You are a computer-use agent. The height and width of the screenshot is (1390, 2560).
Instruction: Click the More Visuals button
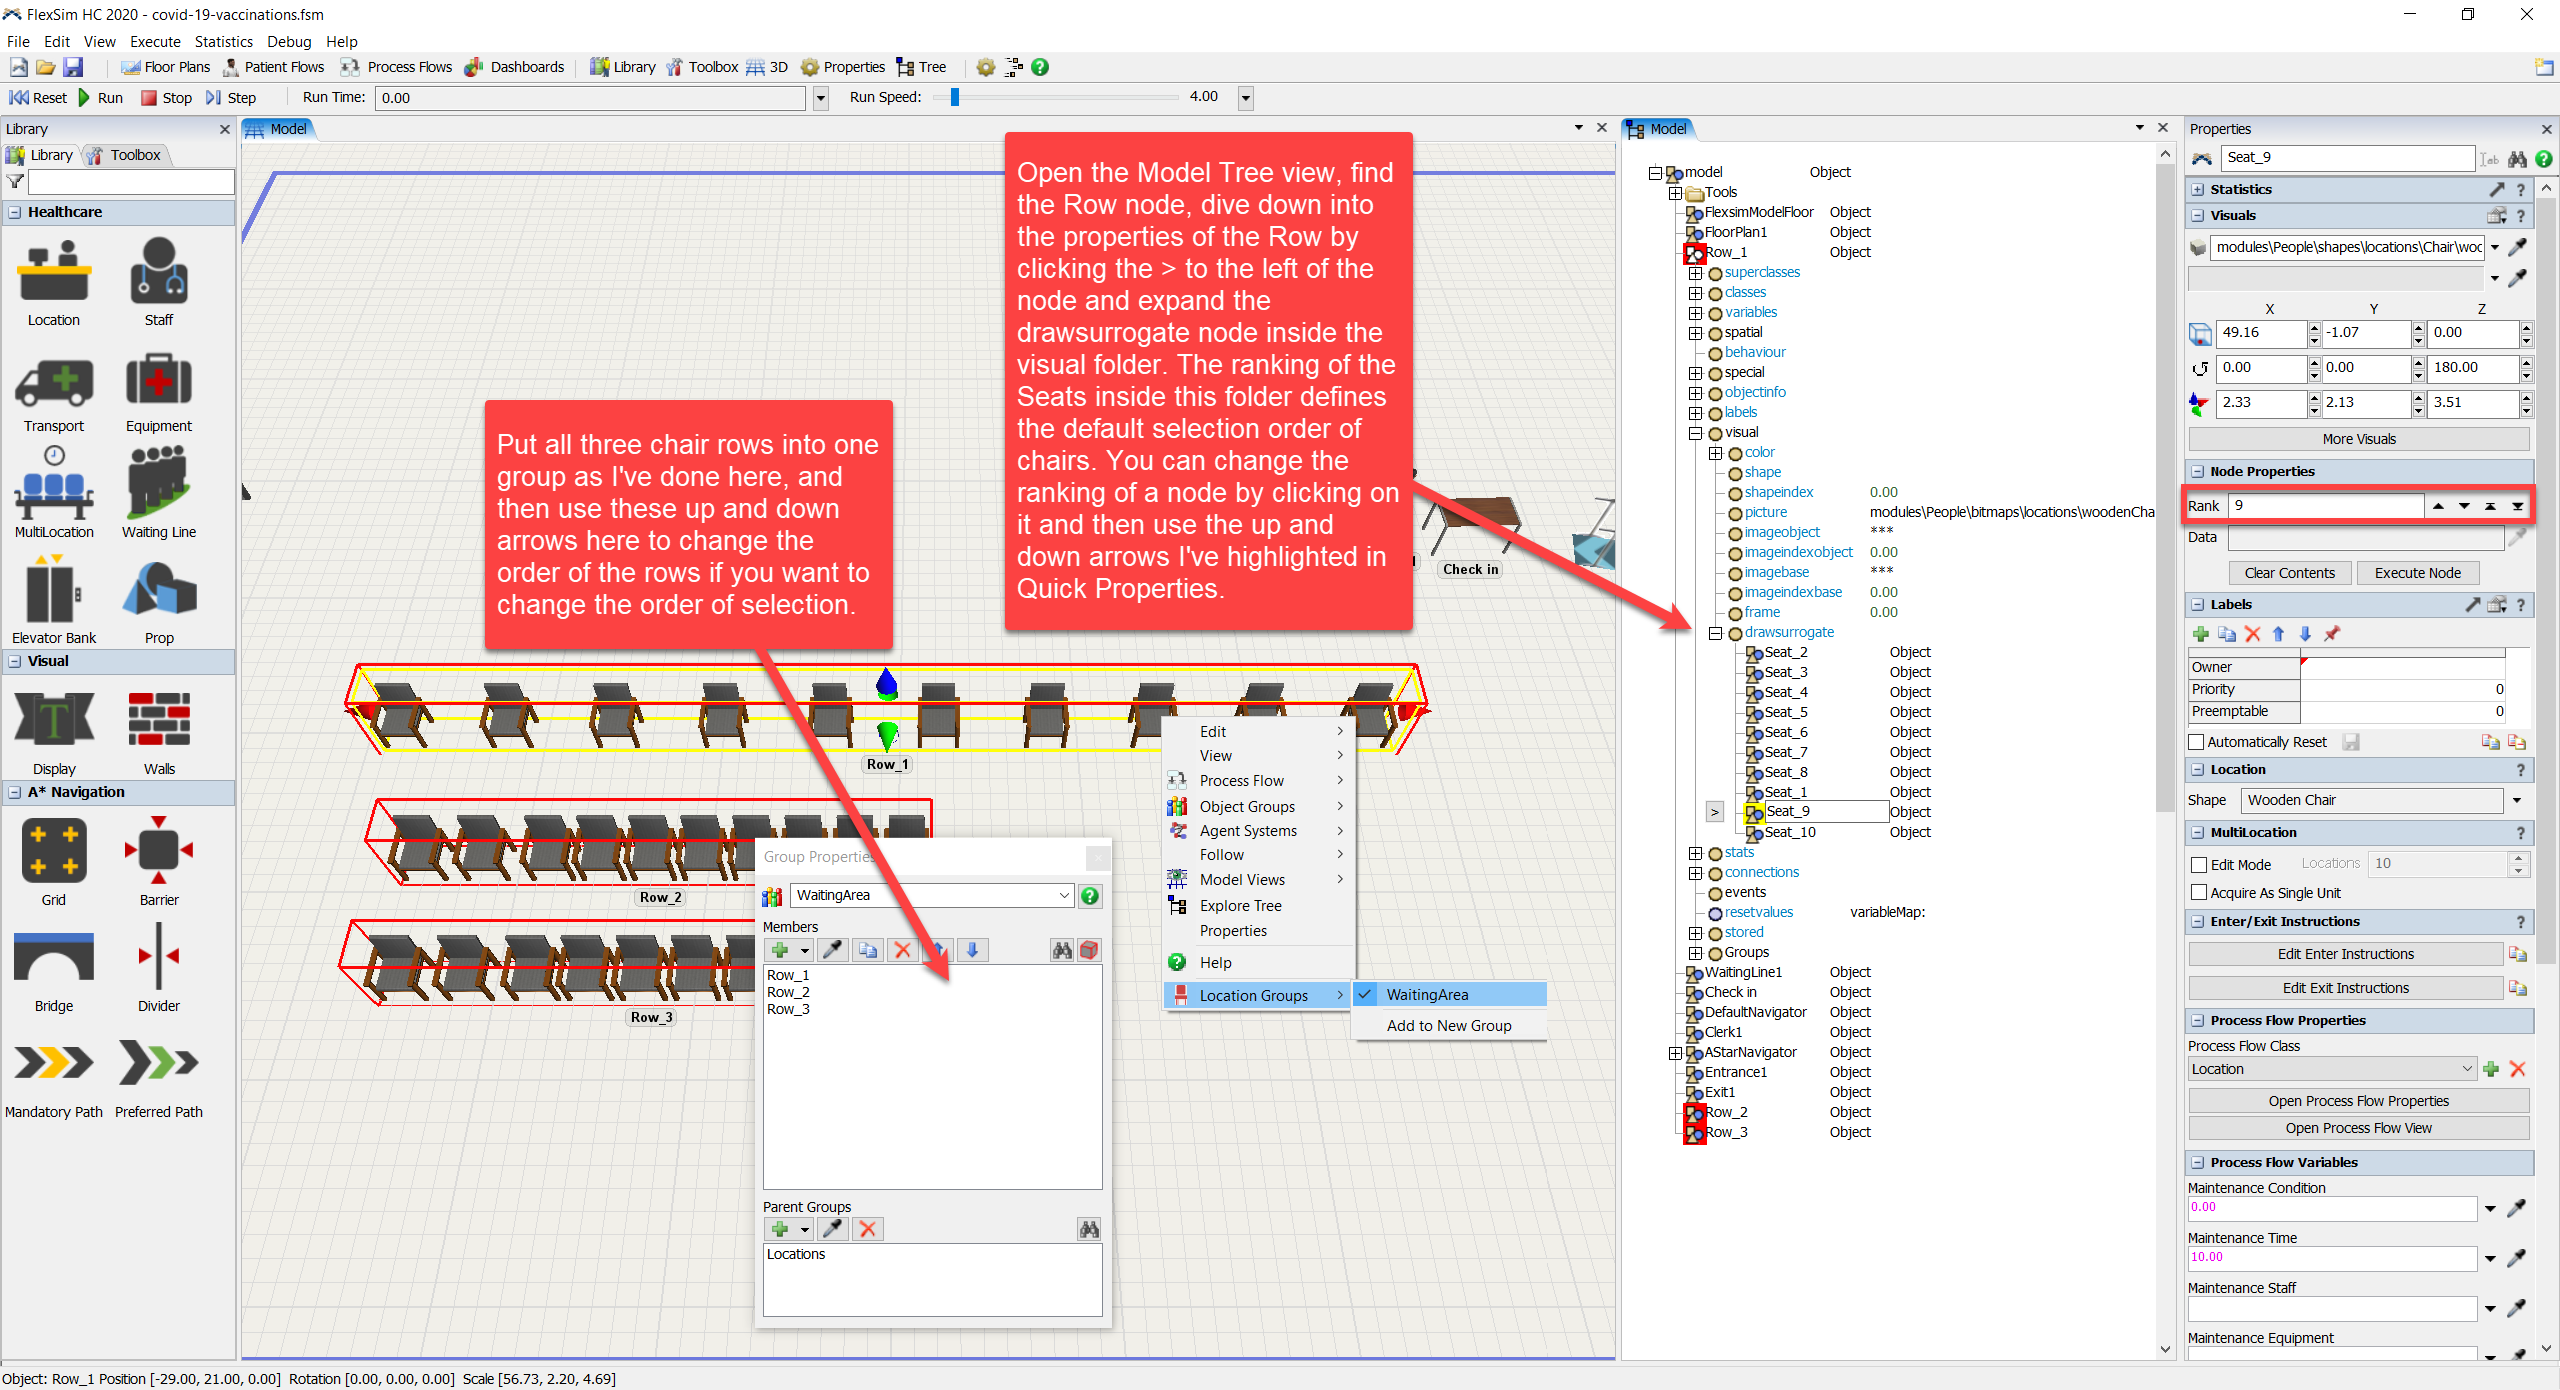tap(2358, 439)
